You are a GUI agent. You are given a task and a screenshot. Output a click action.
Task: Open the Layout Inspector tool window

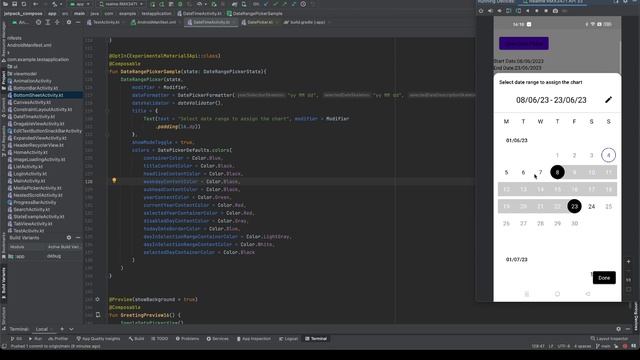609,339
